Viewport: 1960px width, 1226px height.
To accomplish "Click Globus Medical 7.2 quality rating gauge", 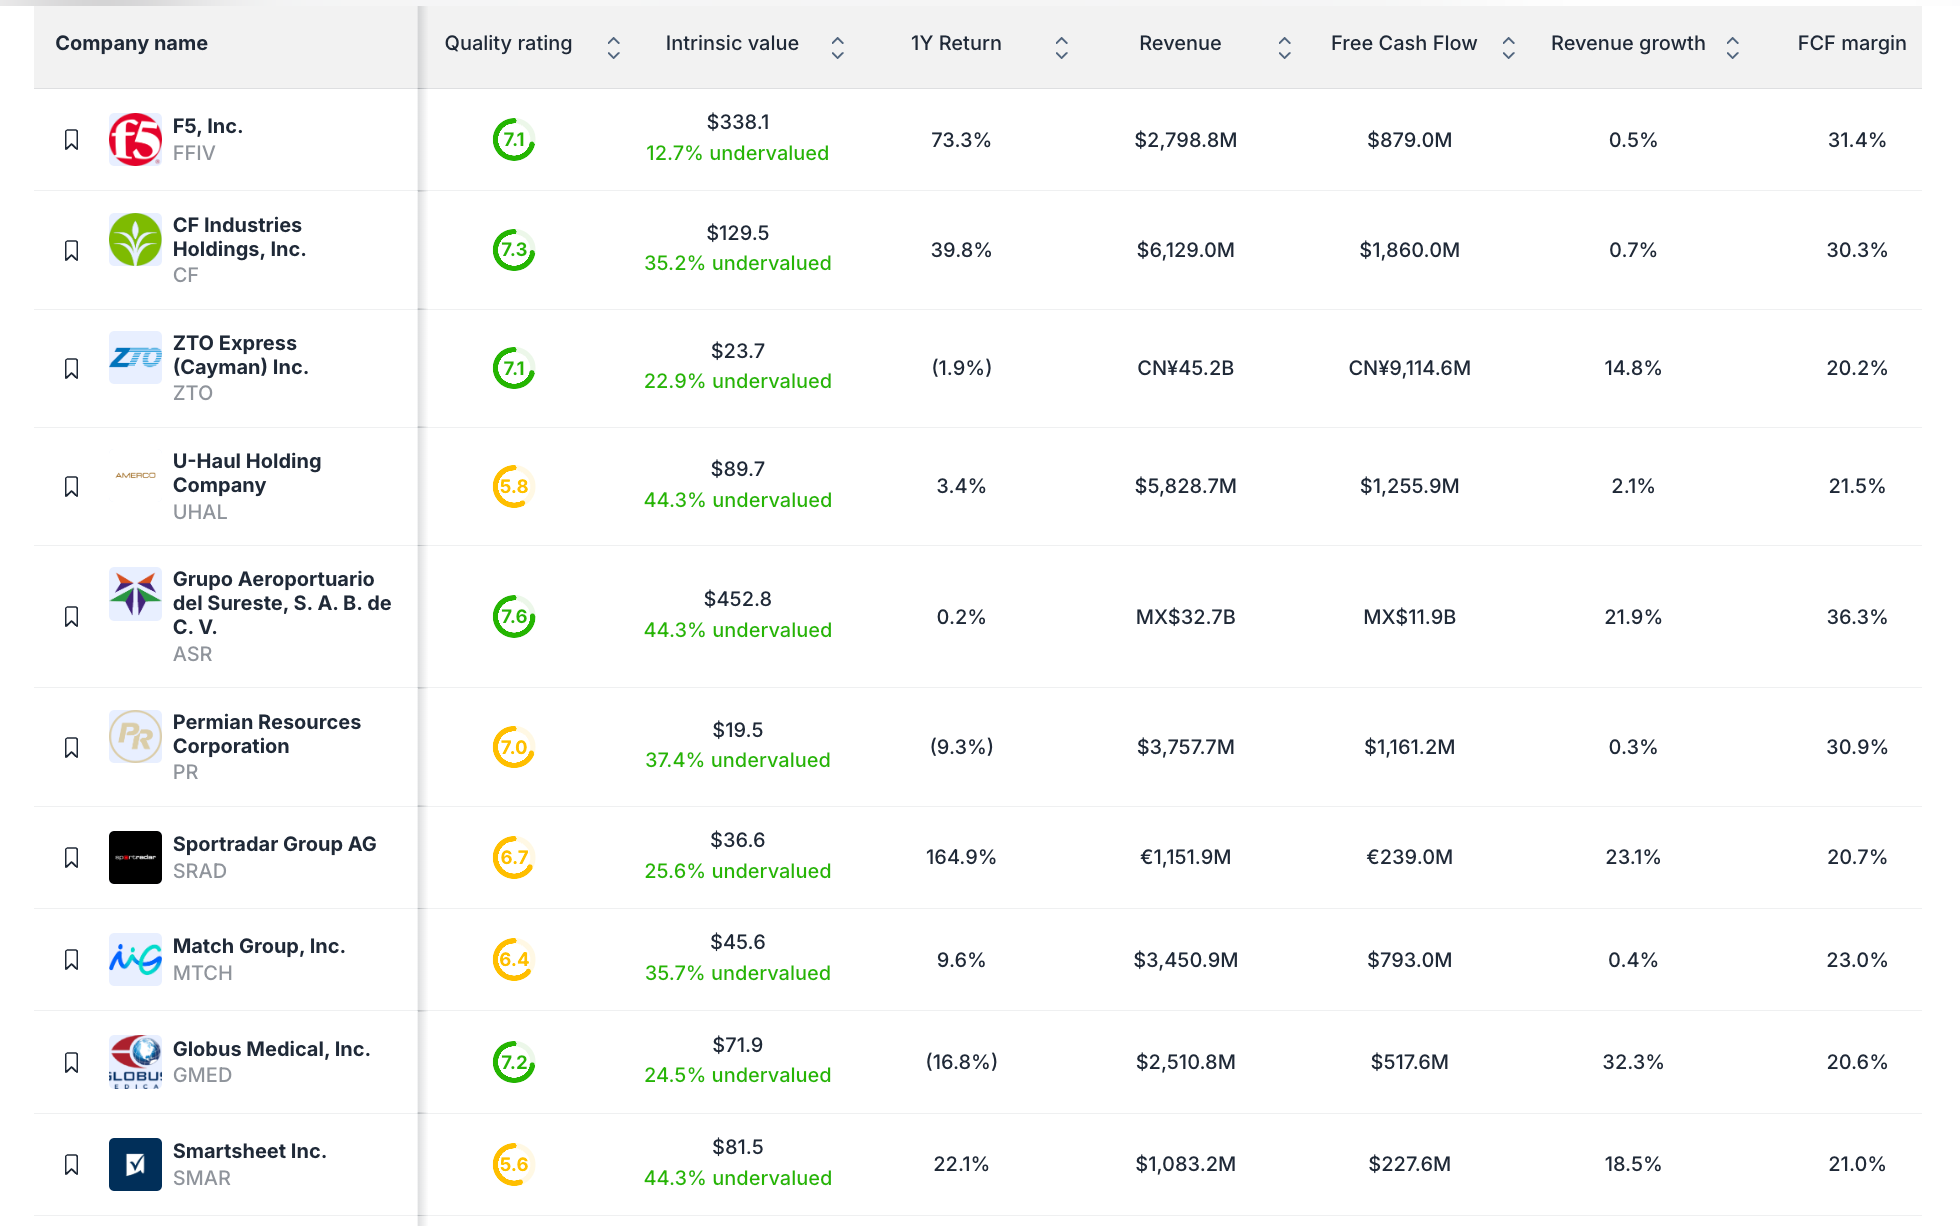I will [x=514, y=1062].
